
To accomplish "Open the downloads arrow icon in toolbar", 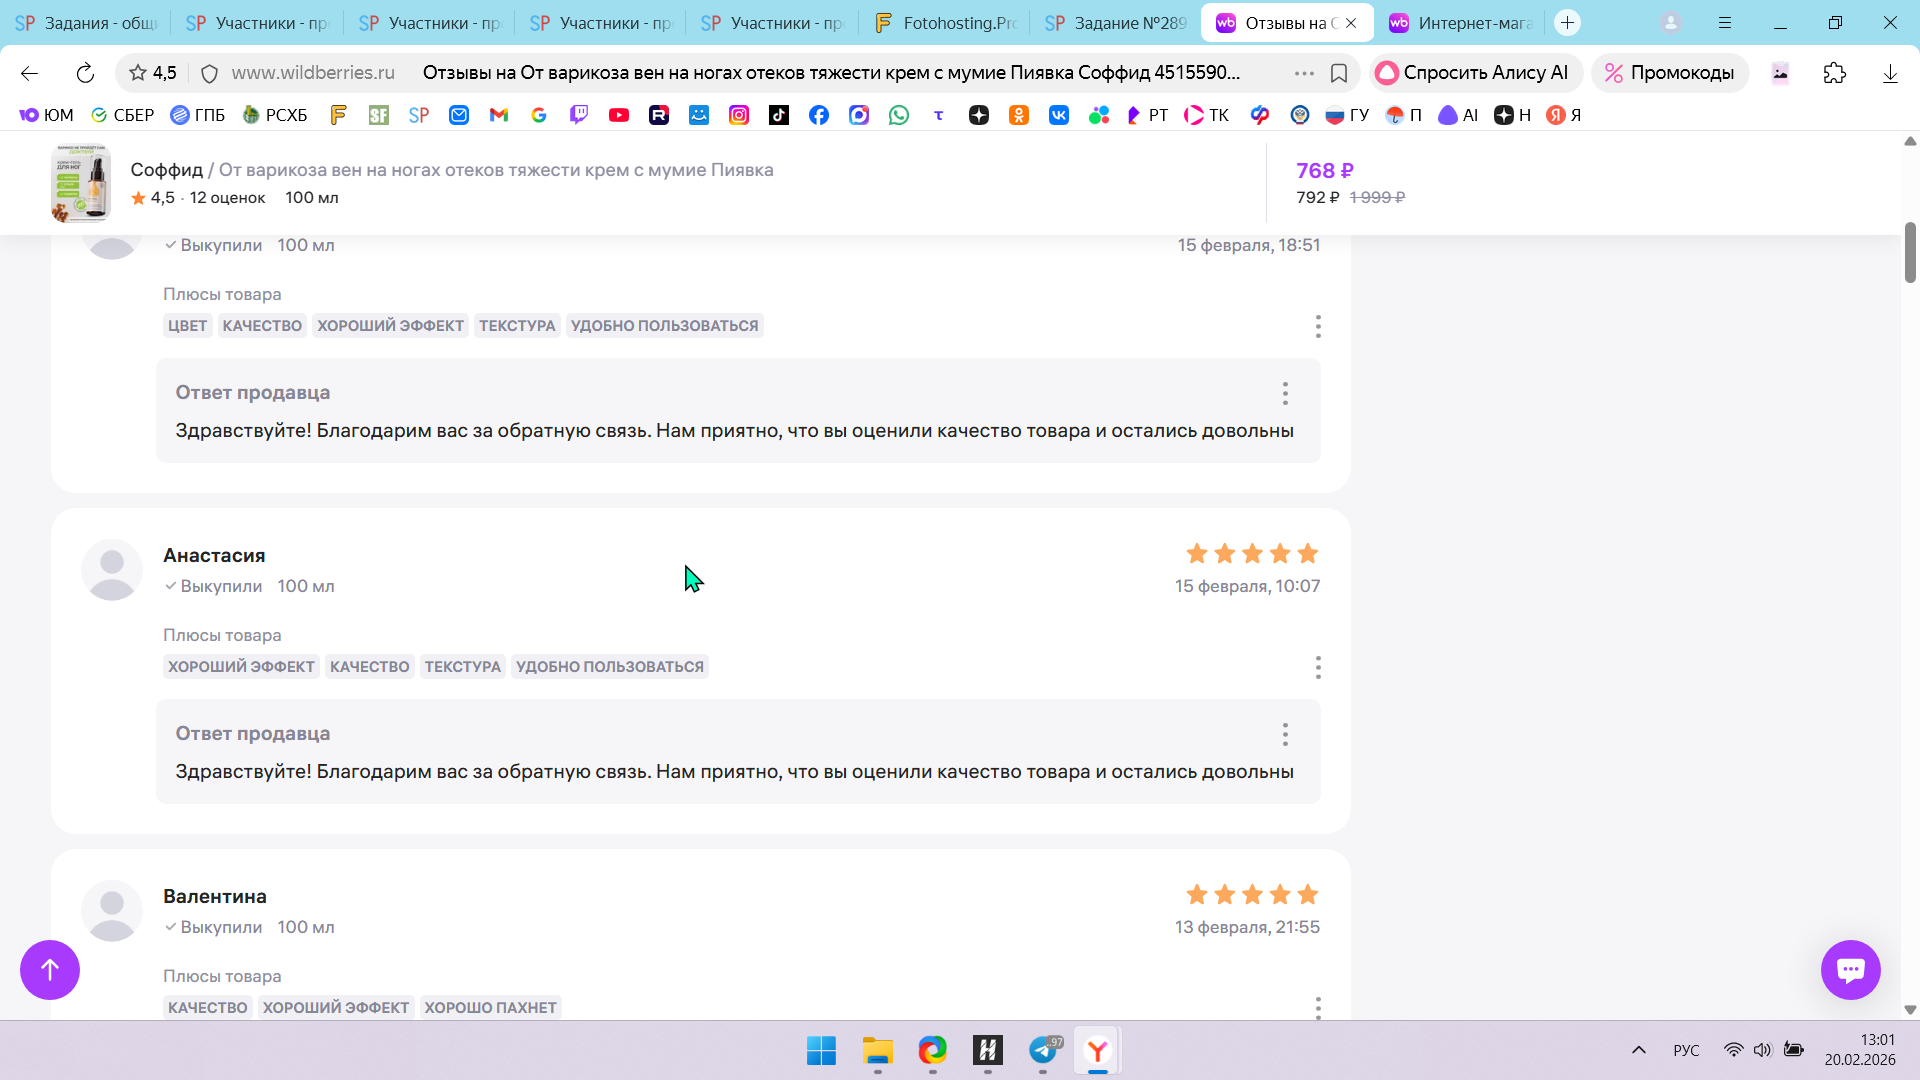I will coord(1890,73).
